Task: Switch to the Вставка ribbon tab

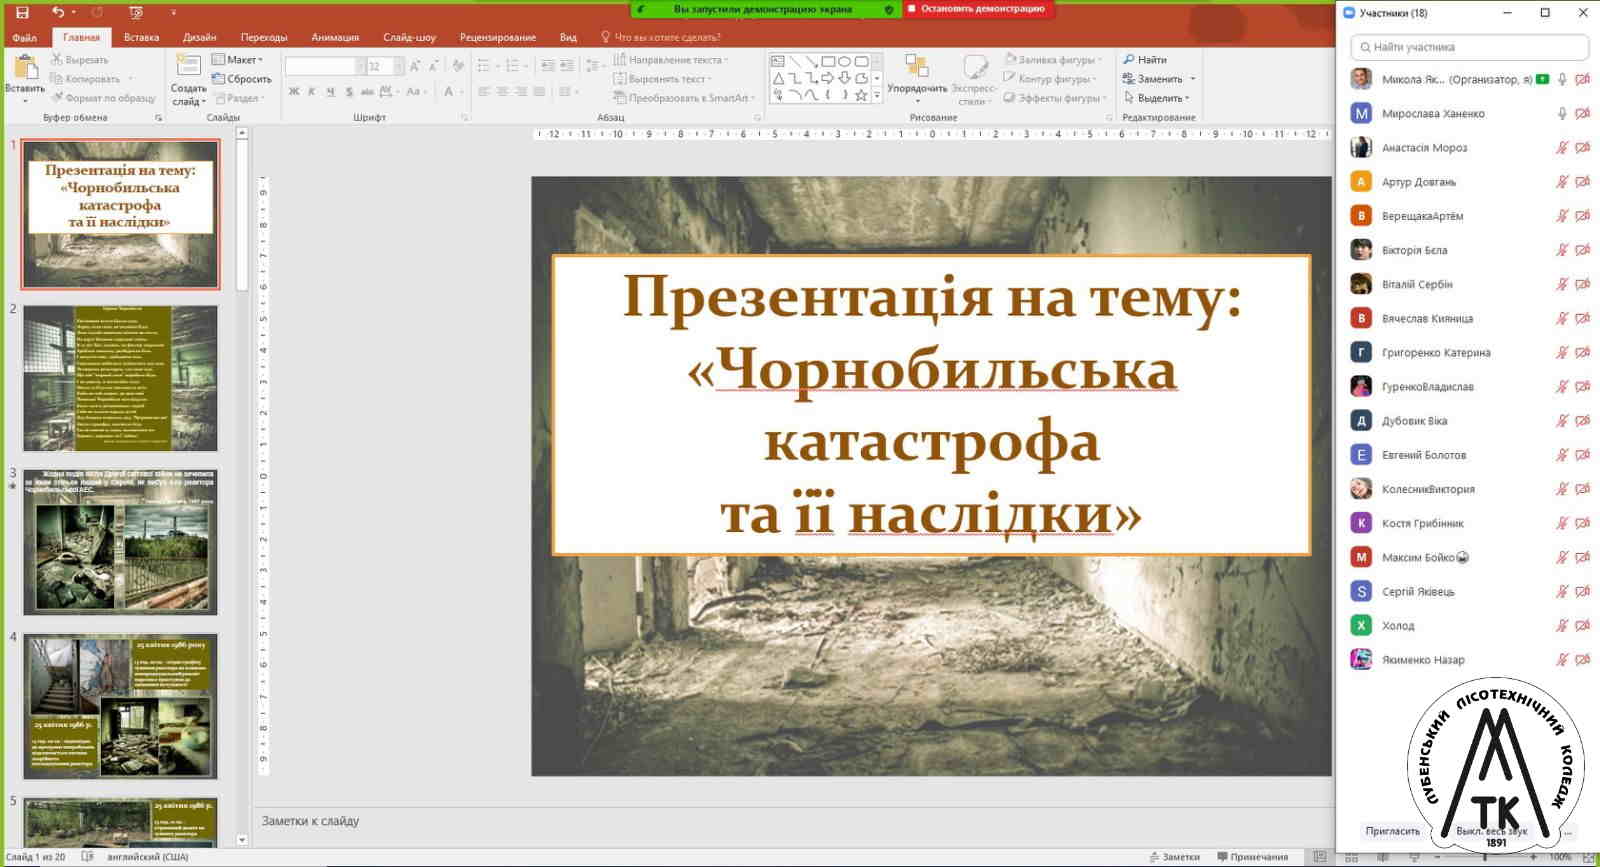Action: click(x=141, y=37)
